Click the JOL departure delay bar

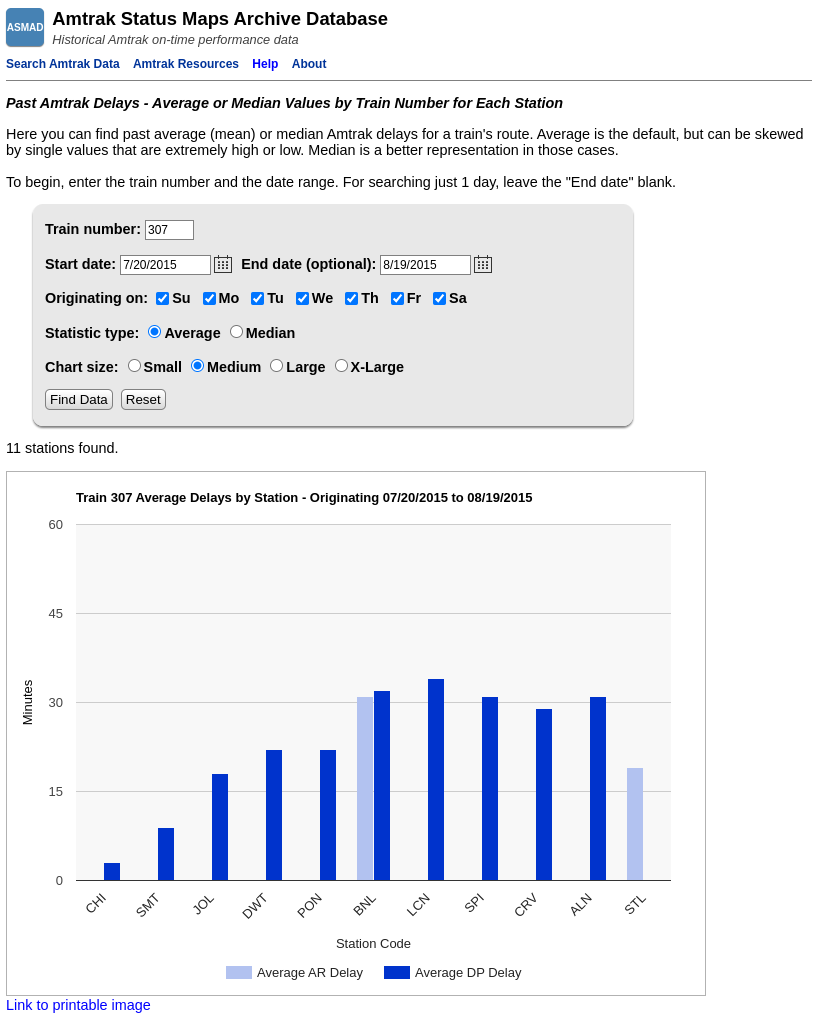click(x=220, y=828)
